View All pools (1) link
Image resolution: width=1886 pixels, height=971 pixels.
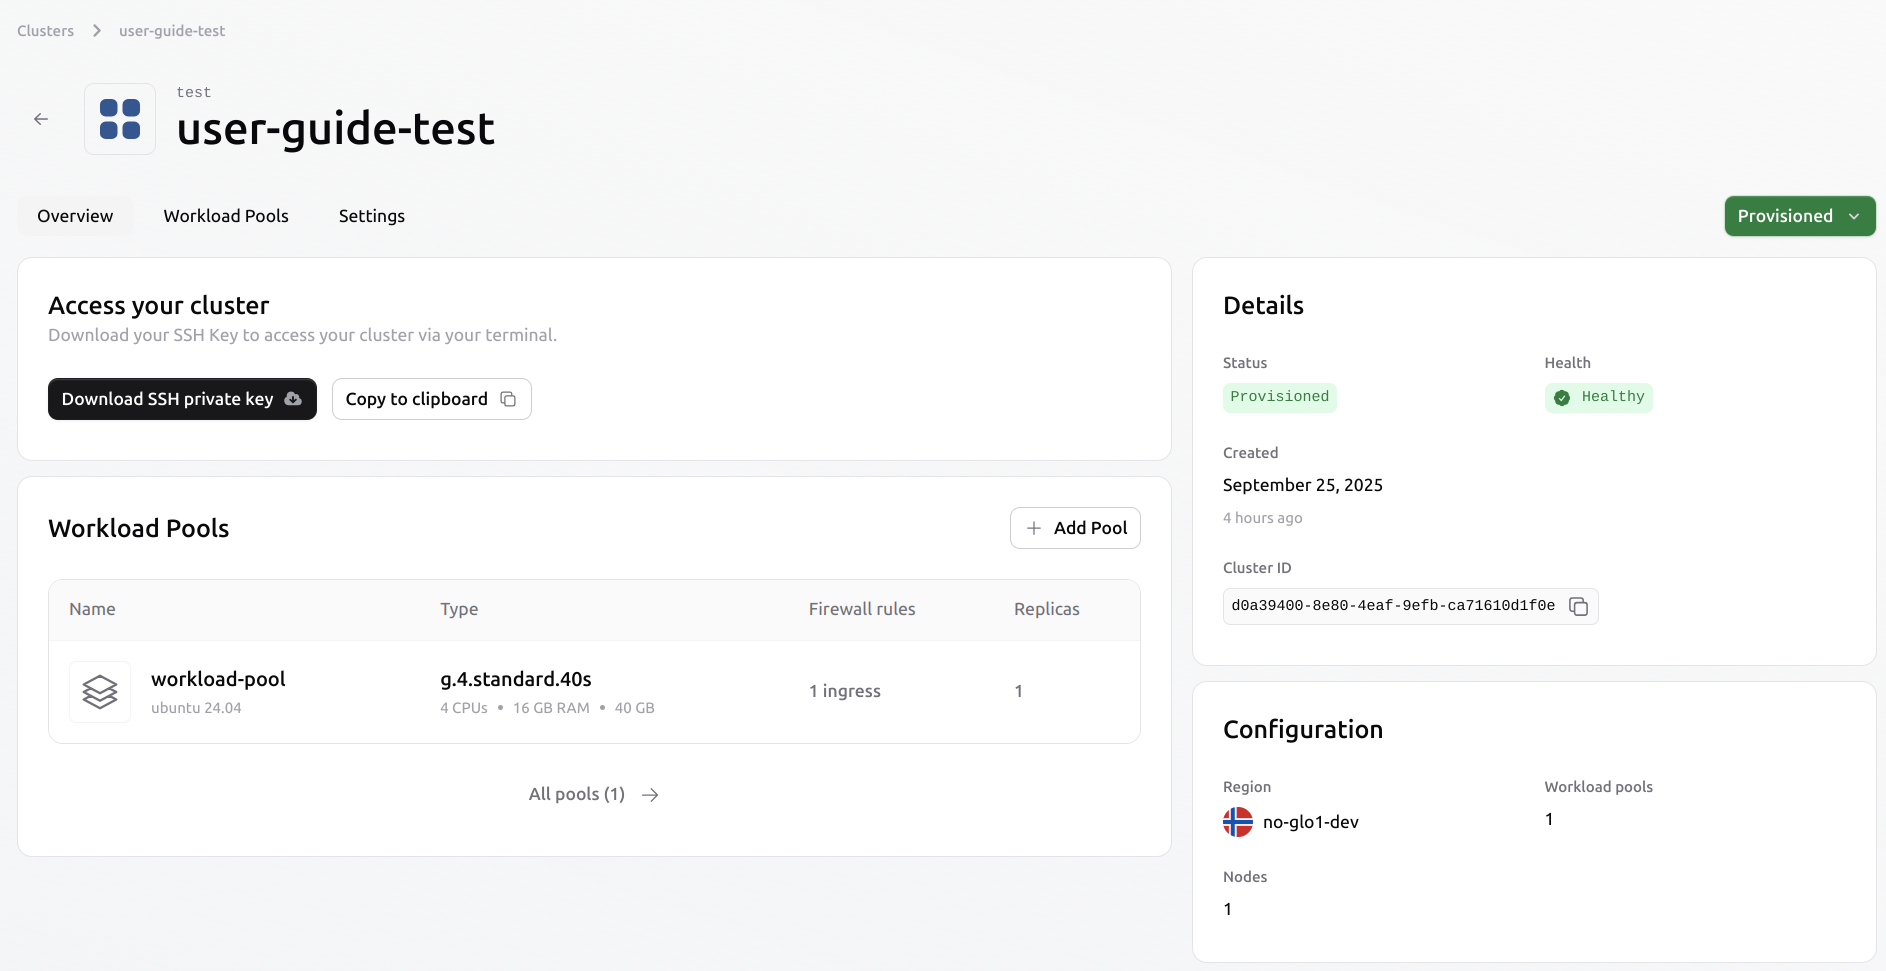tap(576, 794)
